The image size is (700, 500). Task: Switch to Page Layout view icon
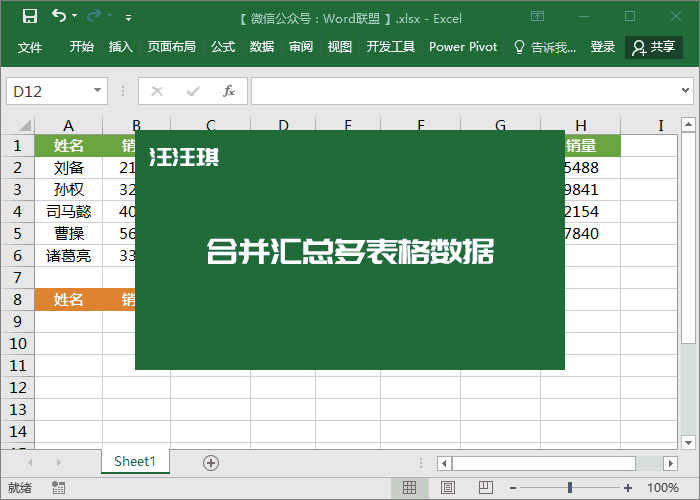(x=448, y=488)
